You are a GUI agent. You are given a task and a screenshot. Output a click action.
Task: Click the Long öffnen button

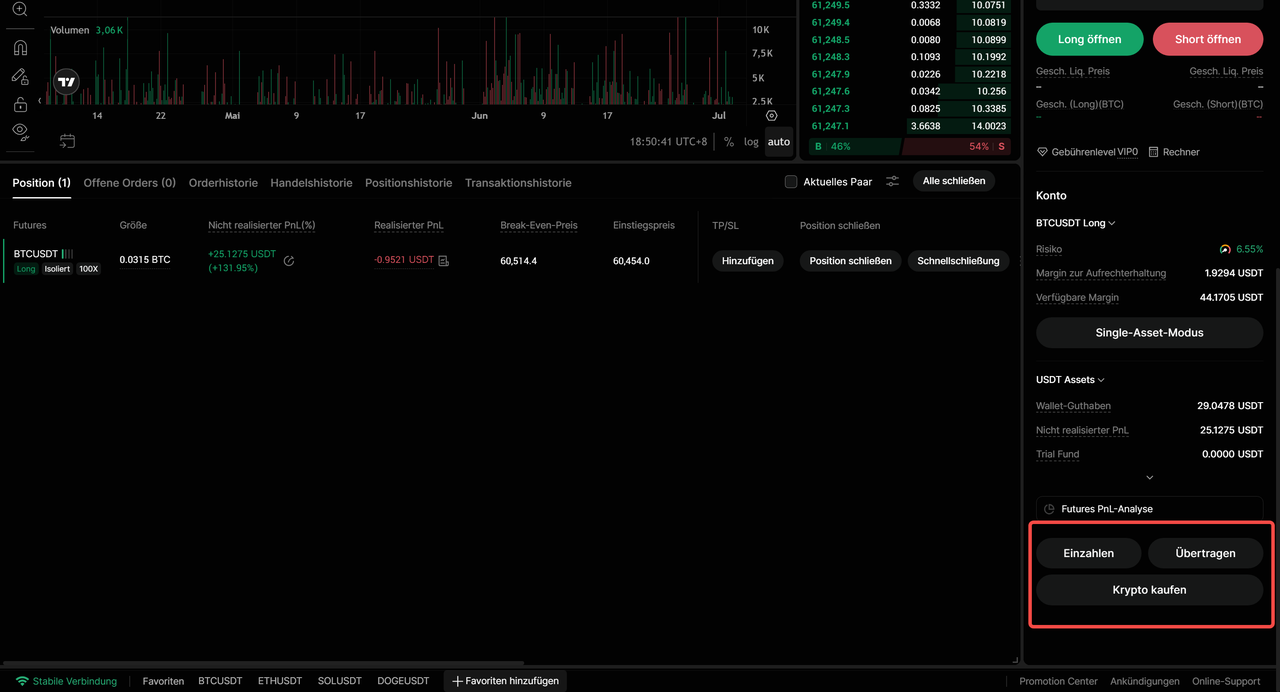[1090, 39]
